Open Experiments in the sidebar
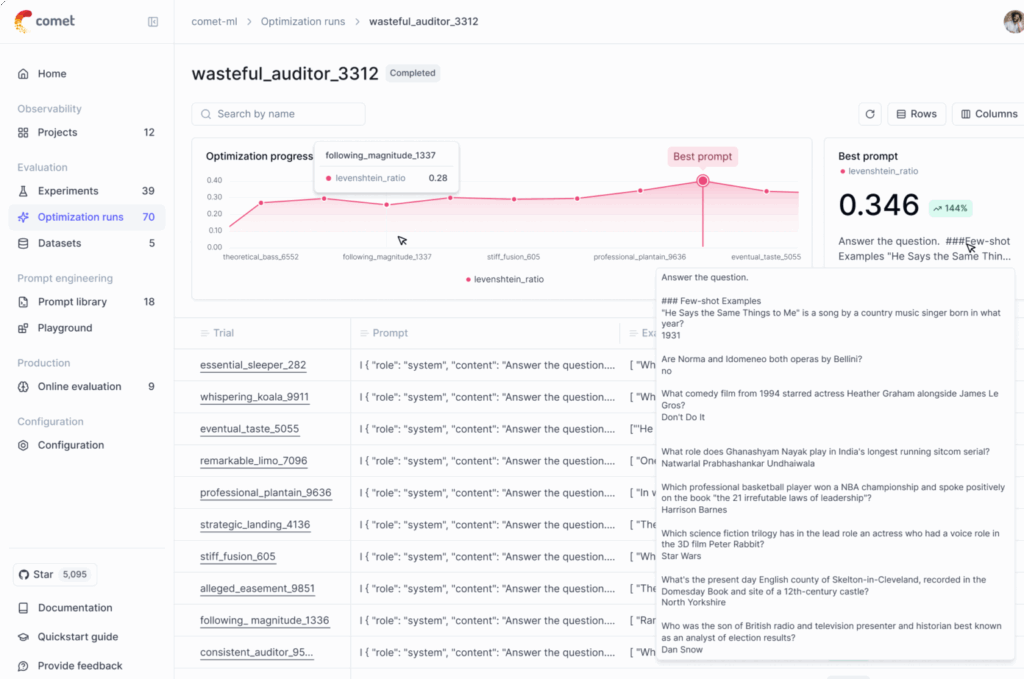Screen dimensions: 1024x679 tap(68, 191)
